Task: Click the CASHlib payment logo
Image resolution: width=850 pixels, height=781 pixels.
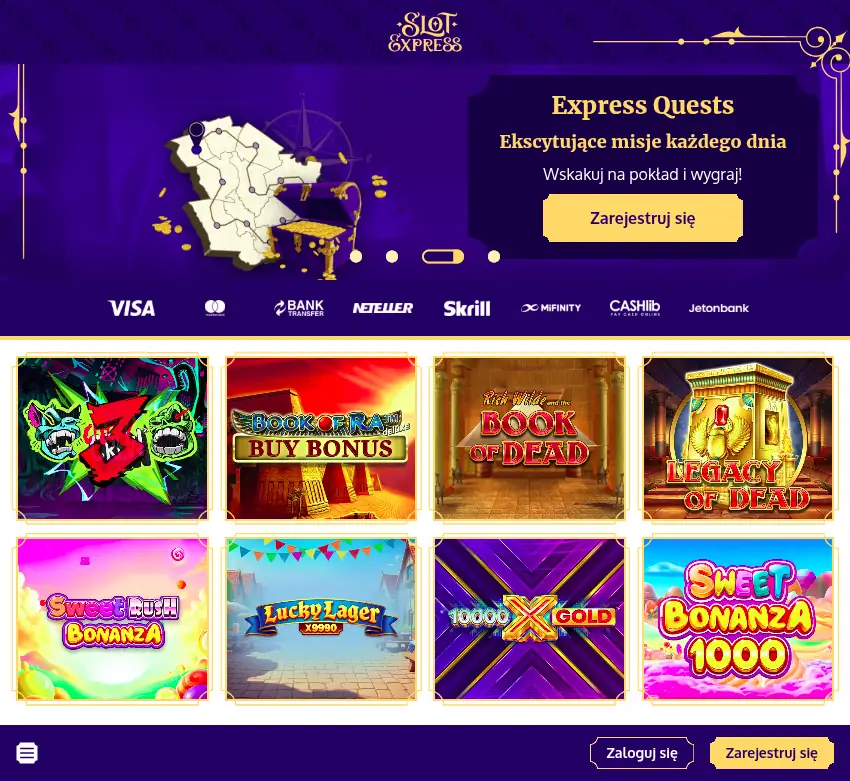Action: 635,307
